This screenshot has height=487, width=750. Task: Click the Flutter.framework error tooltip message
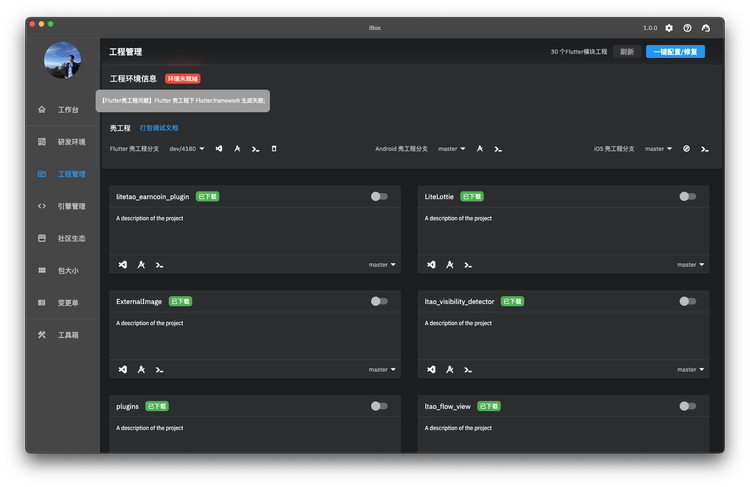pyautogui.click(x=183, y=101)
